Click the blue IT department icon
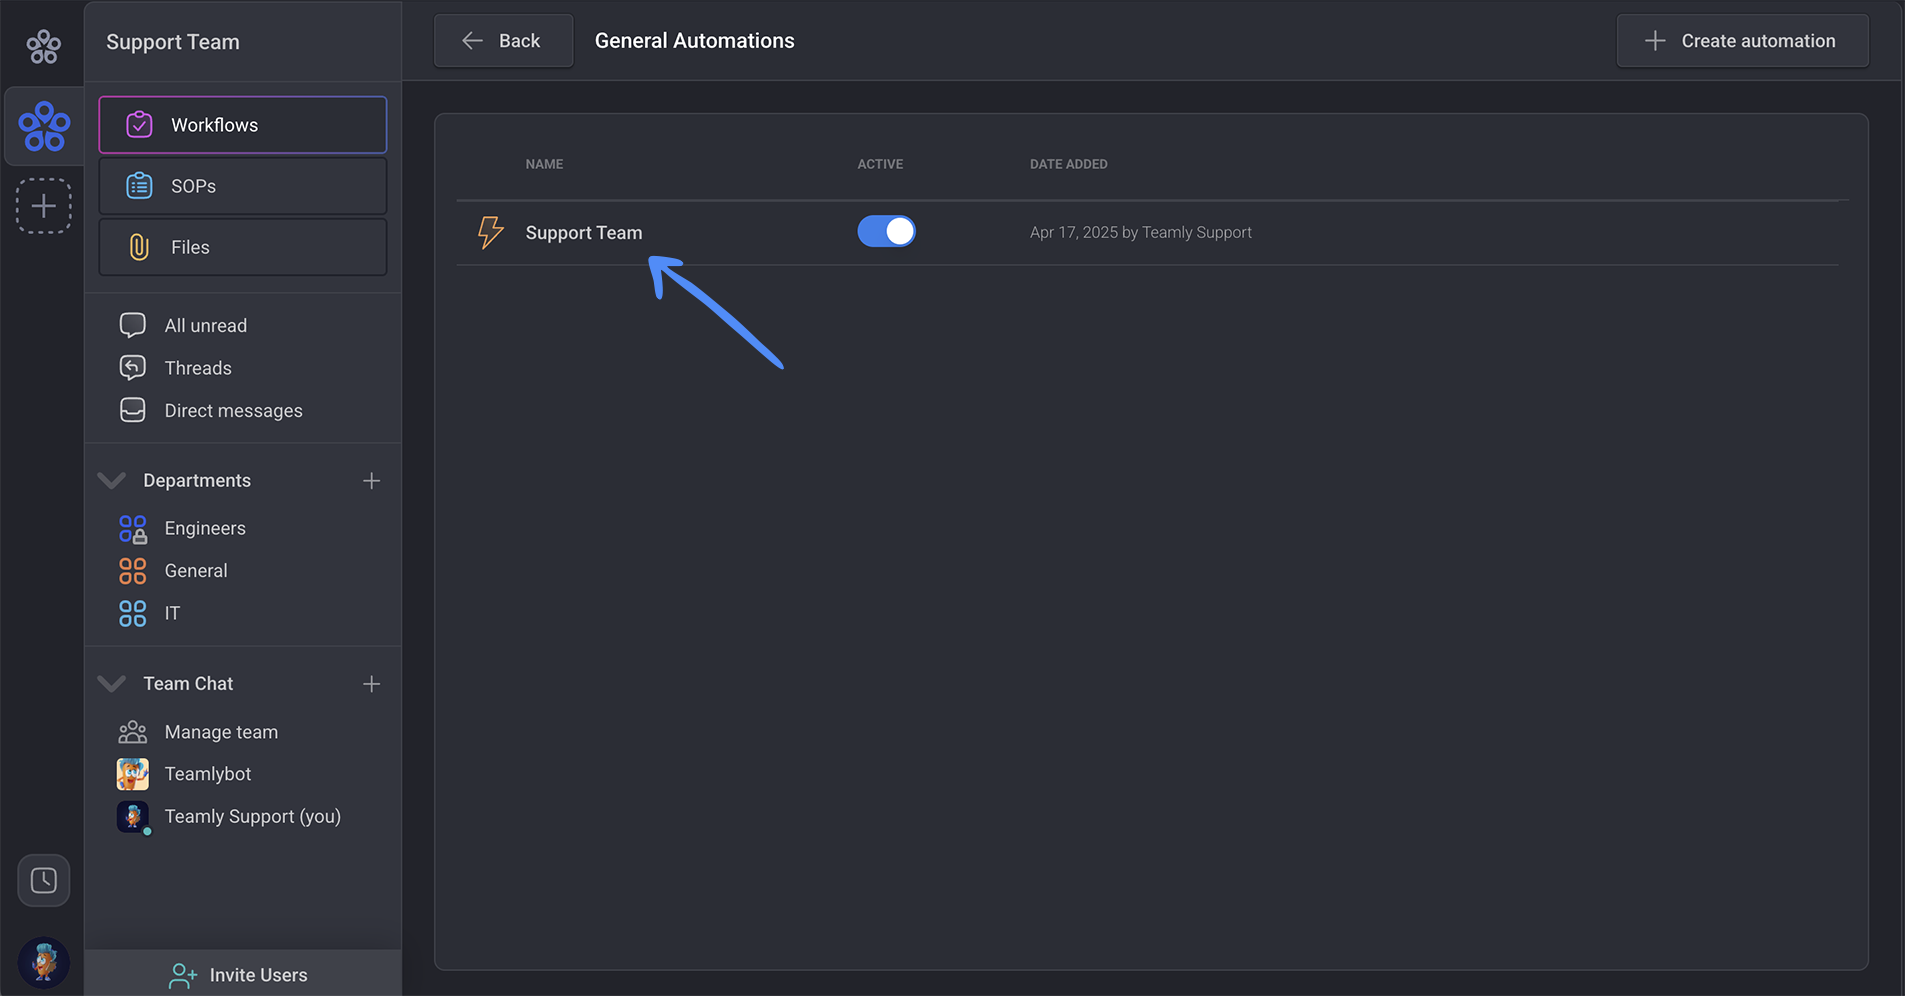 click(132, 613)
